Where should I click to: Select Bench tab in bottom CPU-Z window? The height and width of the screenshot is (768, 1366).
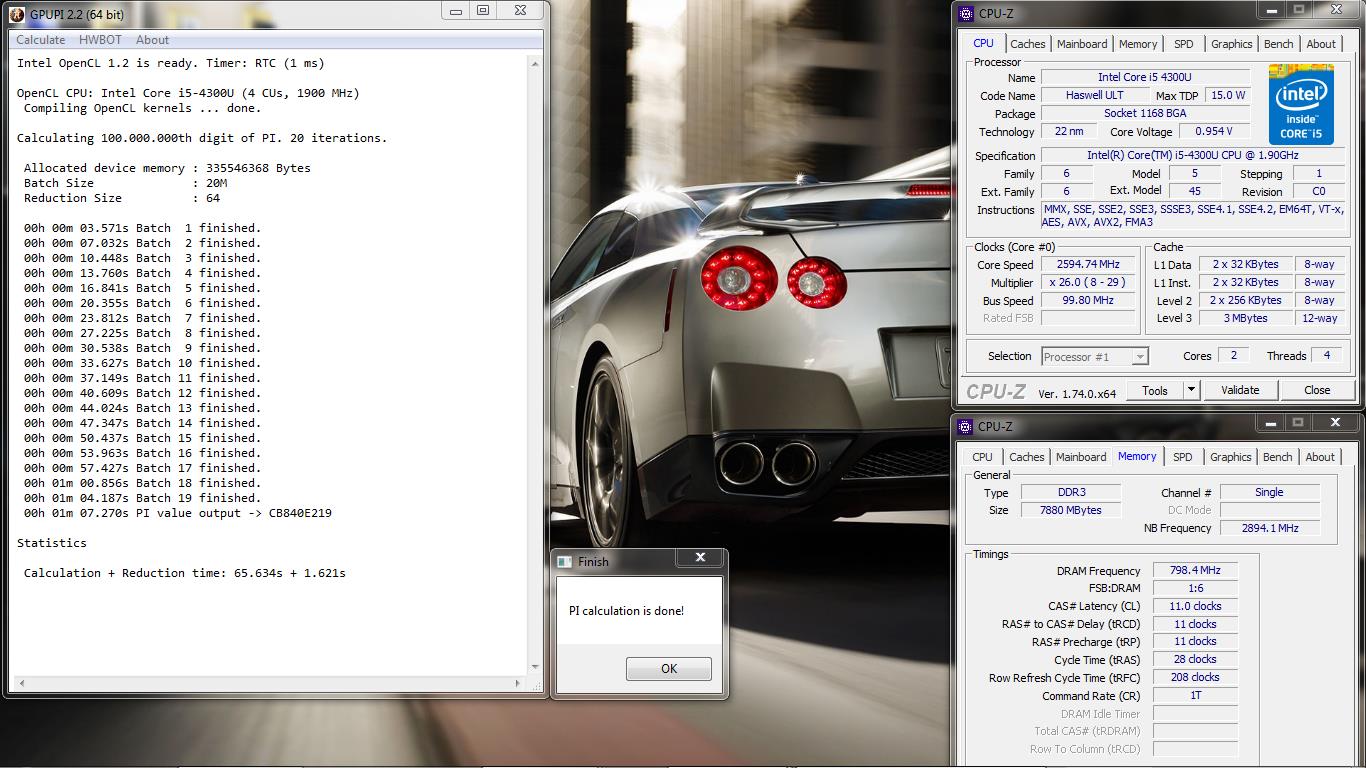[1277, 457]
